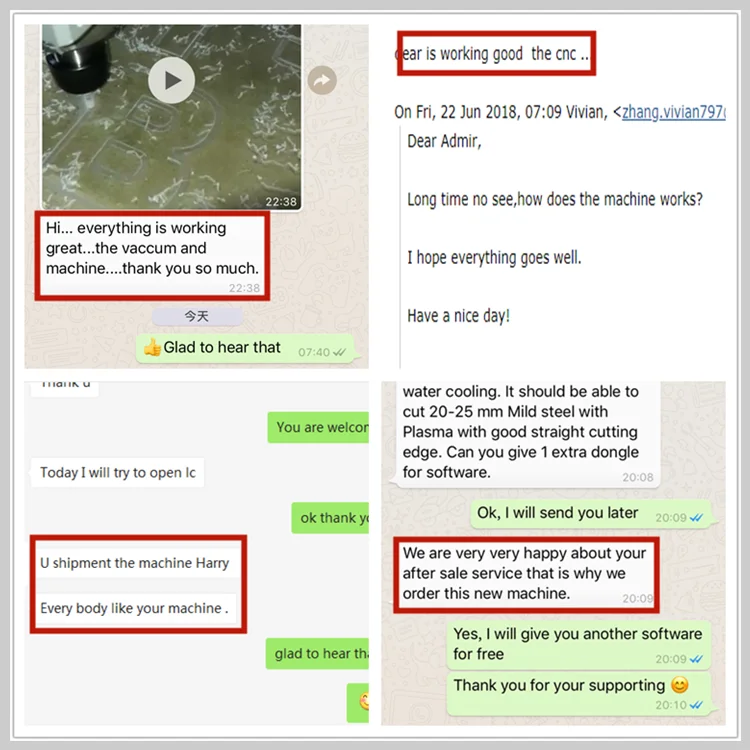Click the 'Yes, I will give you another software' reply

coord(579,644)
